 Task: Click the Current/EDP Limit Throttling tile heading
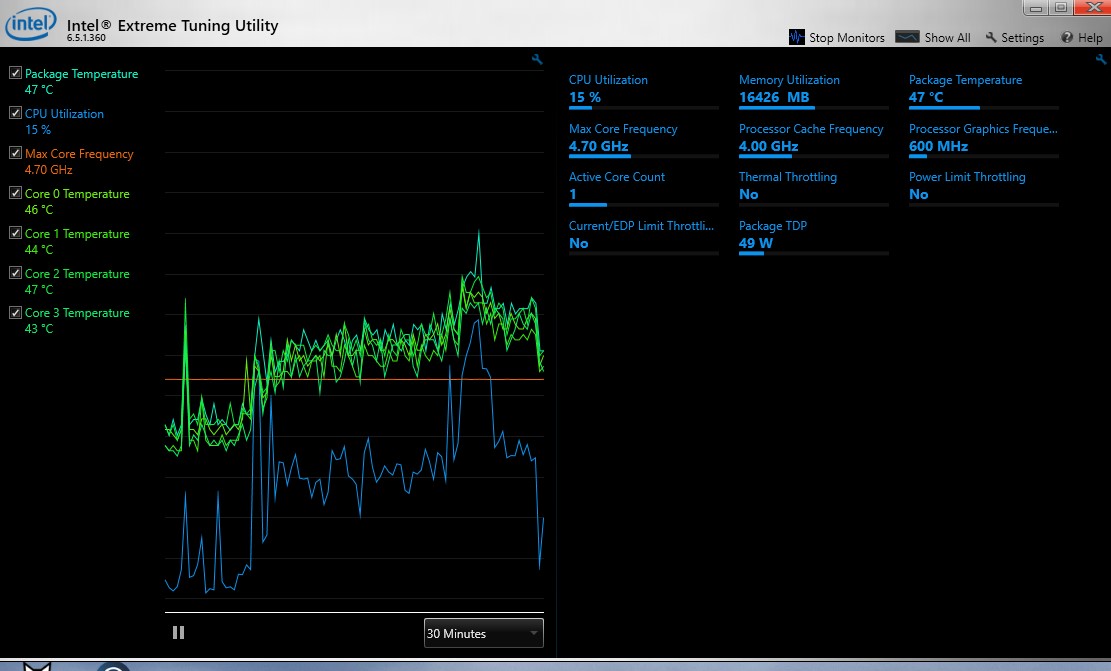(641, 226)
